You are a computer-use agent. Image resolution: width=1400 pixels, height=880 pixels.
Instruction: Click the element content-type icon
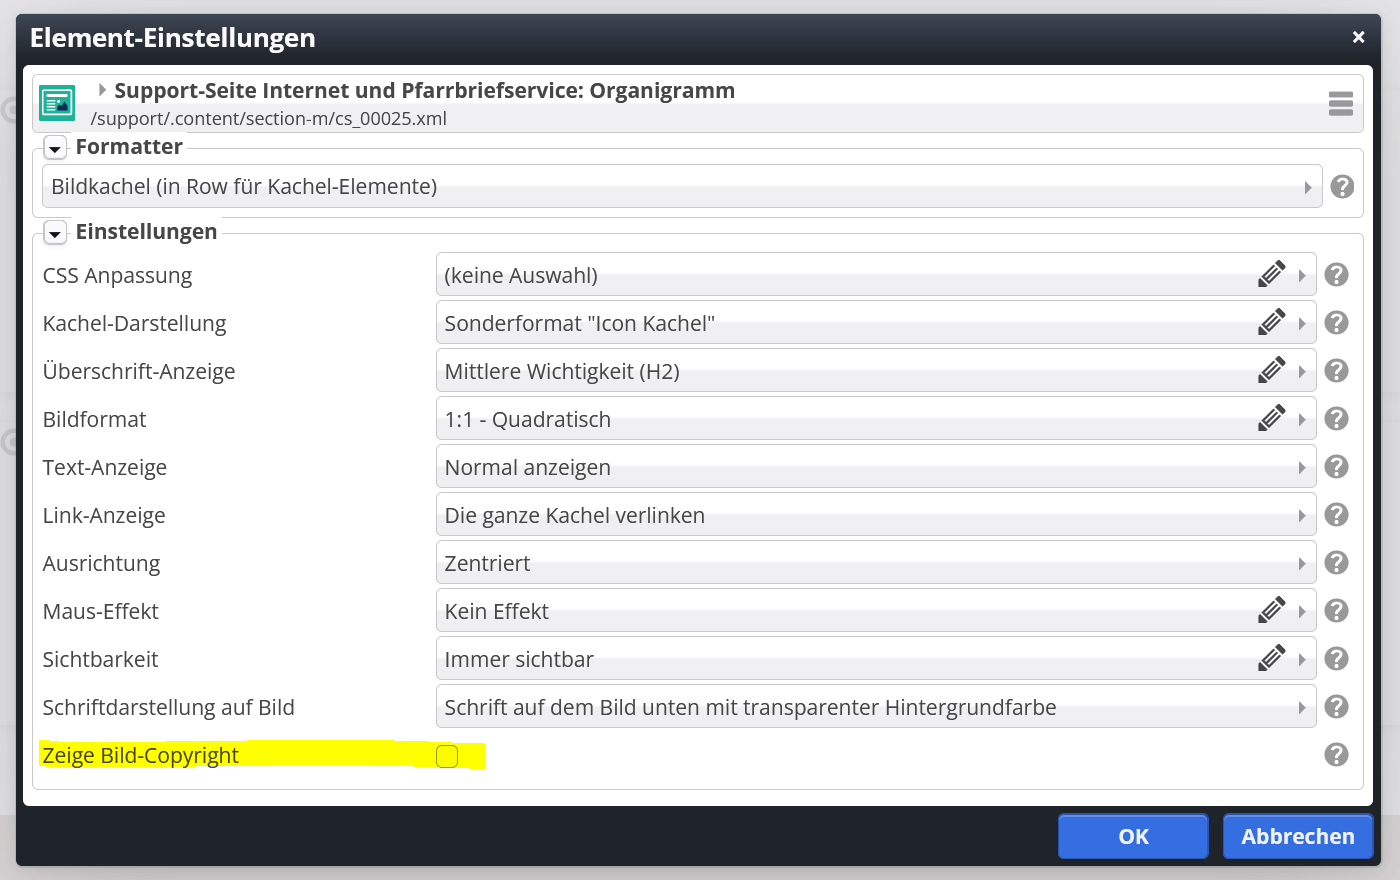[x=57, y=102]
